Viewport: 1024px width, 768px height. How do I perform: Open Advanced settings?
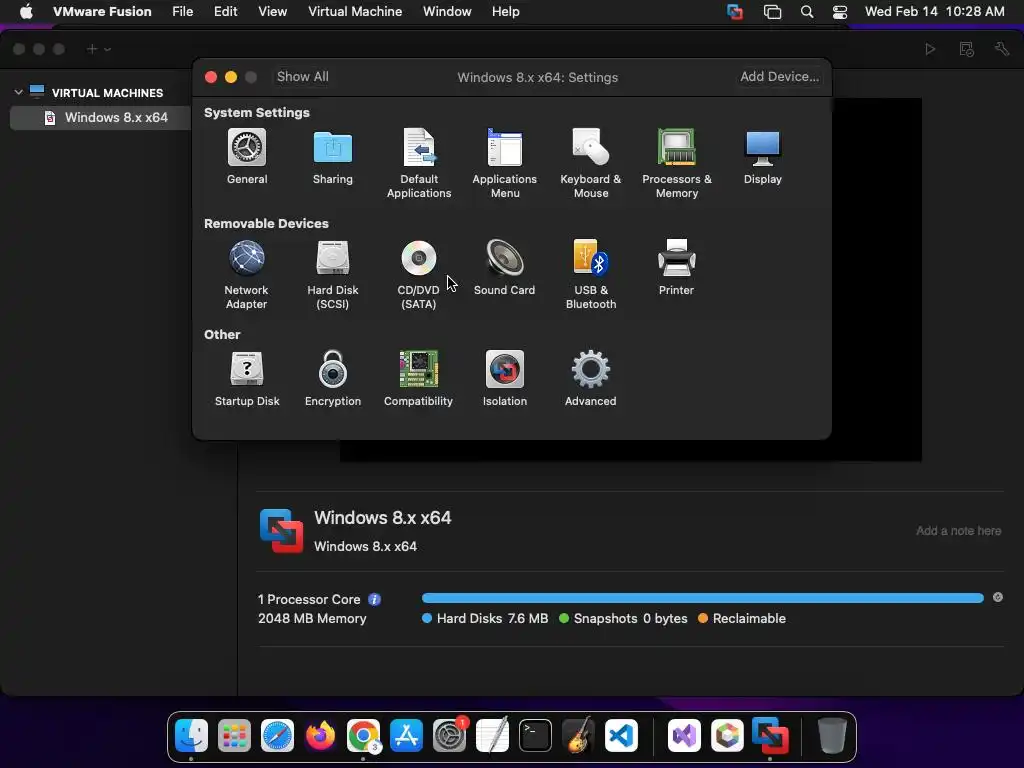[x=590, y=379]
